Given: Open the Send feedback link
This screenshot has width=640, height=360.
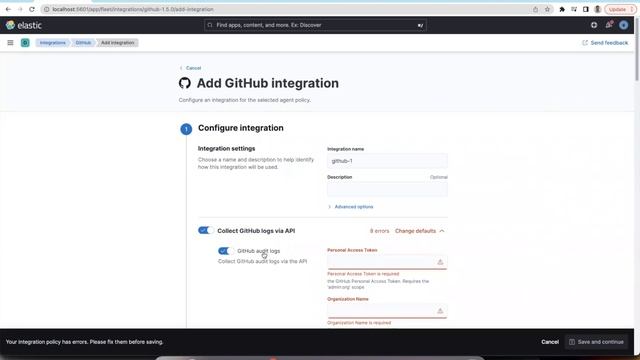Looking at the screenshot, I should click(605, 43).
